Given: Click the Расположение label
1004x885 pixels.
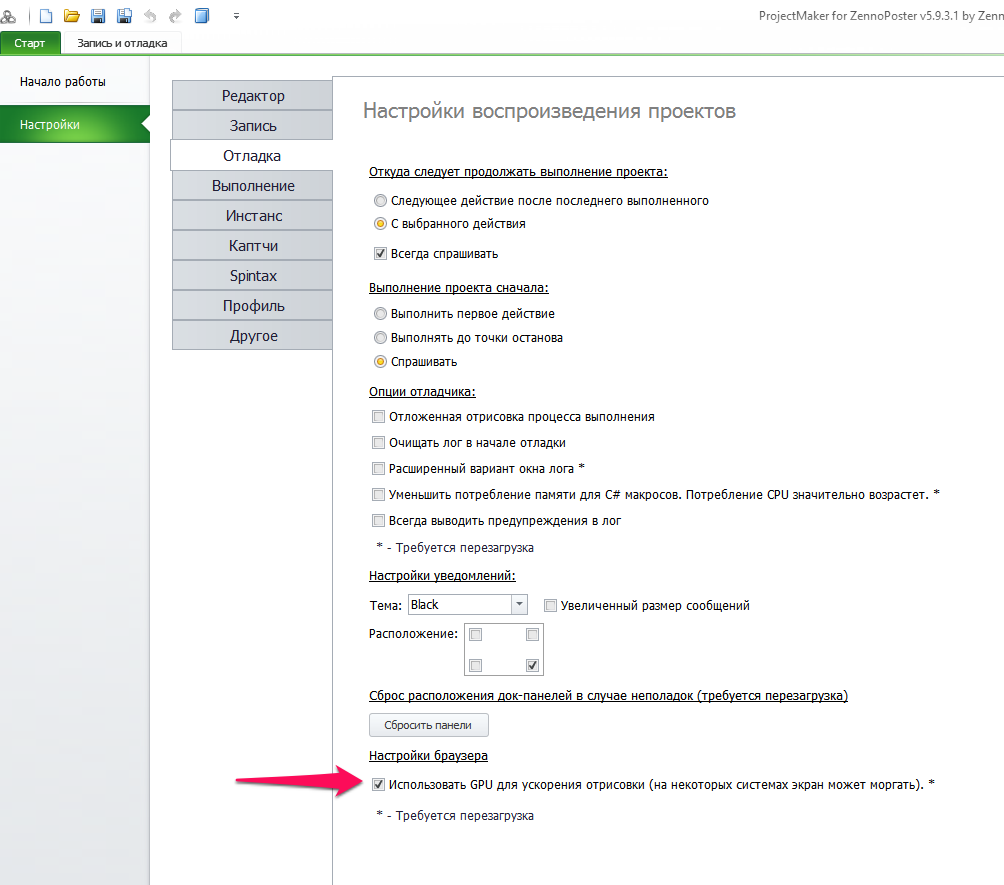Looking at the screenshot, I should (414, 634).
